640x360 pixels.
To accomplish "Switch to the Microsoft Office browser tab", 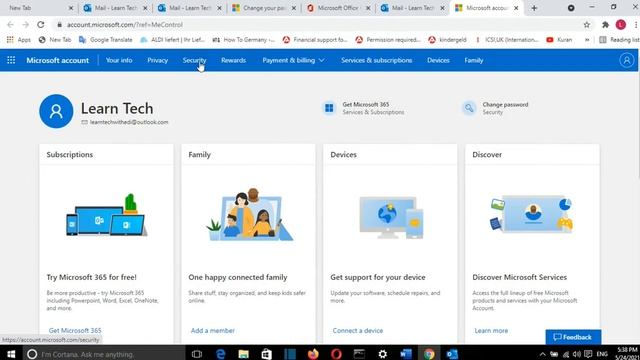I will 337,8.
